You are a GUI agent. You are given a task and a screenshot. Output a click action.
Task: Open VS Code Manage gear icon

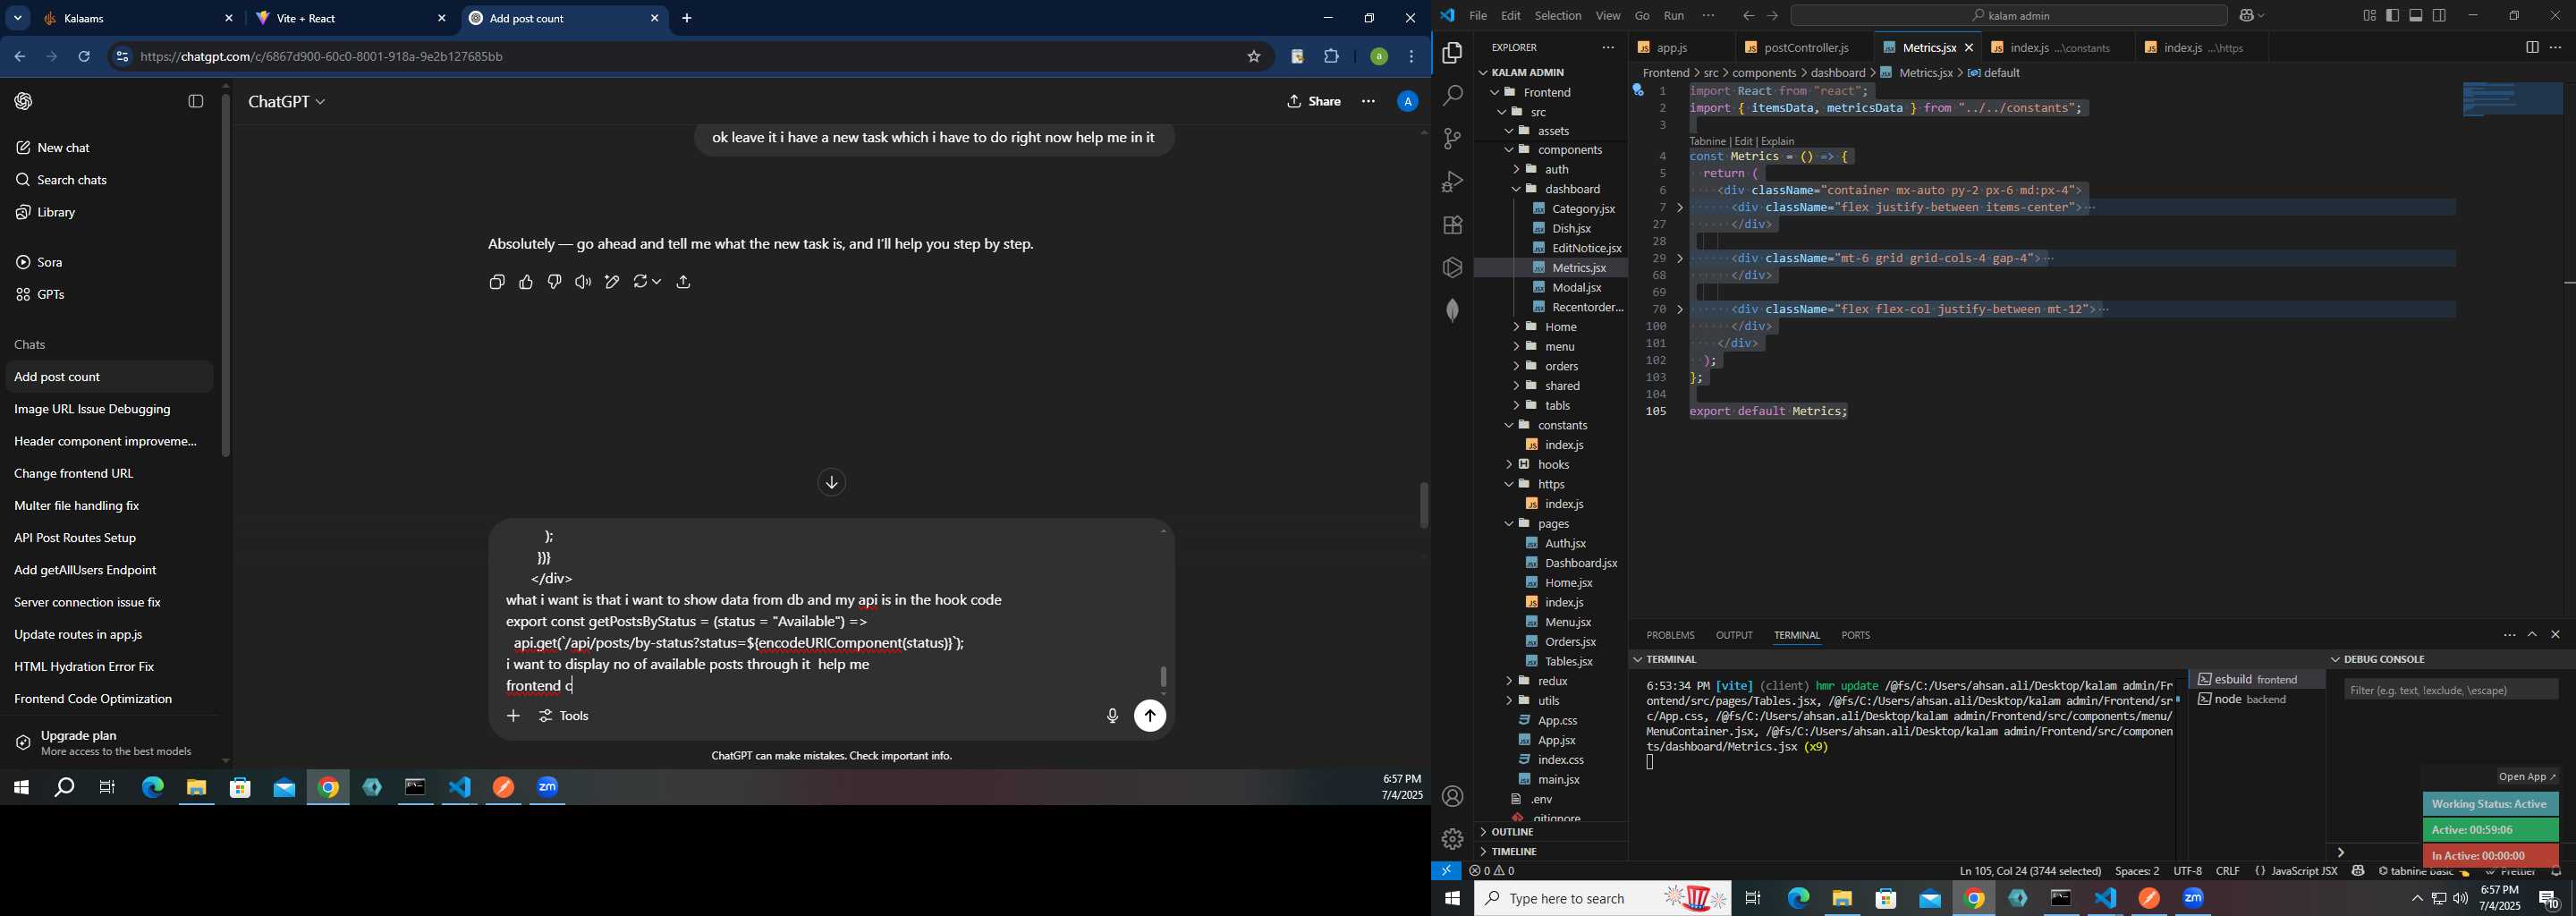click(x=1452, y=839)
